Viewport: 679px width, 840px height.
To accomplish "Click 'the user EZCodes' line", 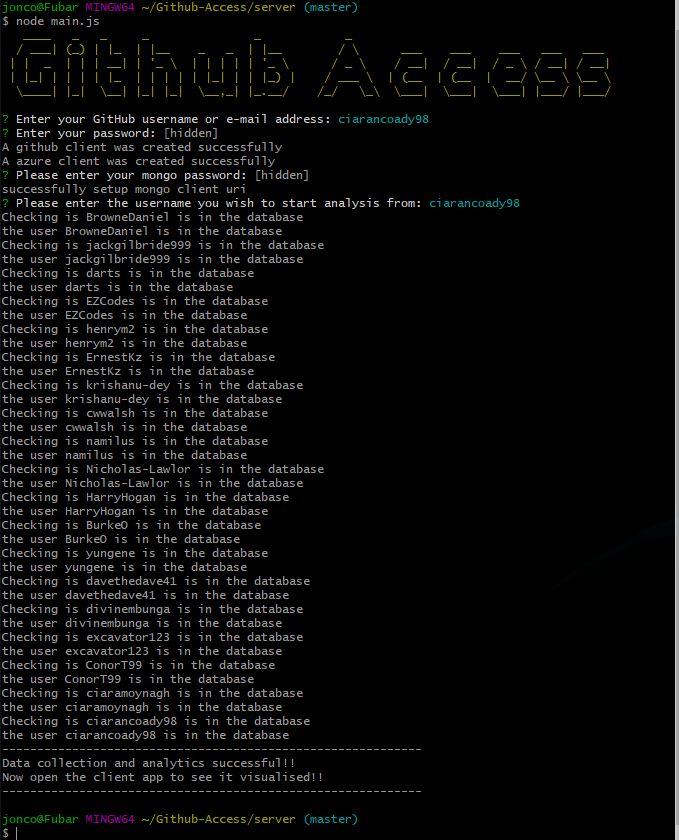I will tap(124, 315).
